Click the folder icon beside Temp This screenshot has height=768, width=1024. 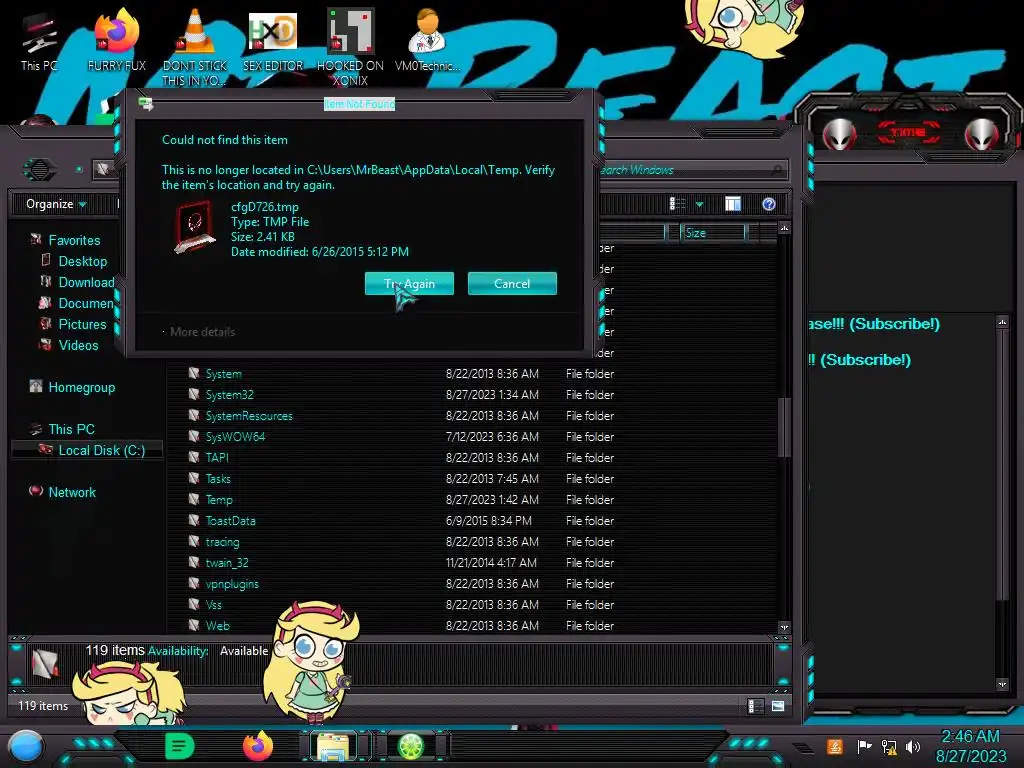(x=194, y=499)
